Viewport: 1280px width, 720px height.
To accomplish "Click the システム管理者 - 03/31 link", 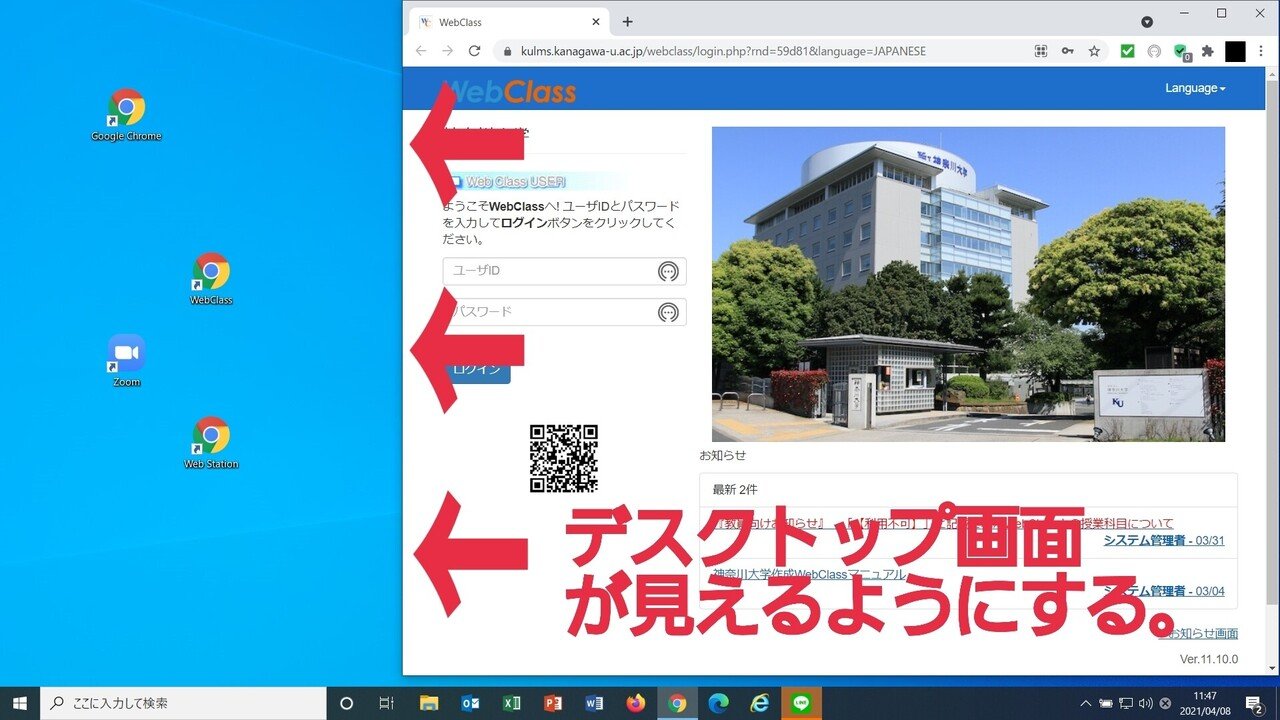I will point(1164,541).
